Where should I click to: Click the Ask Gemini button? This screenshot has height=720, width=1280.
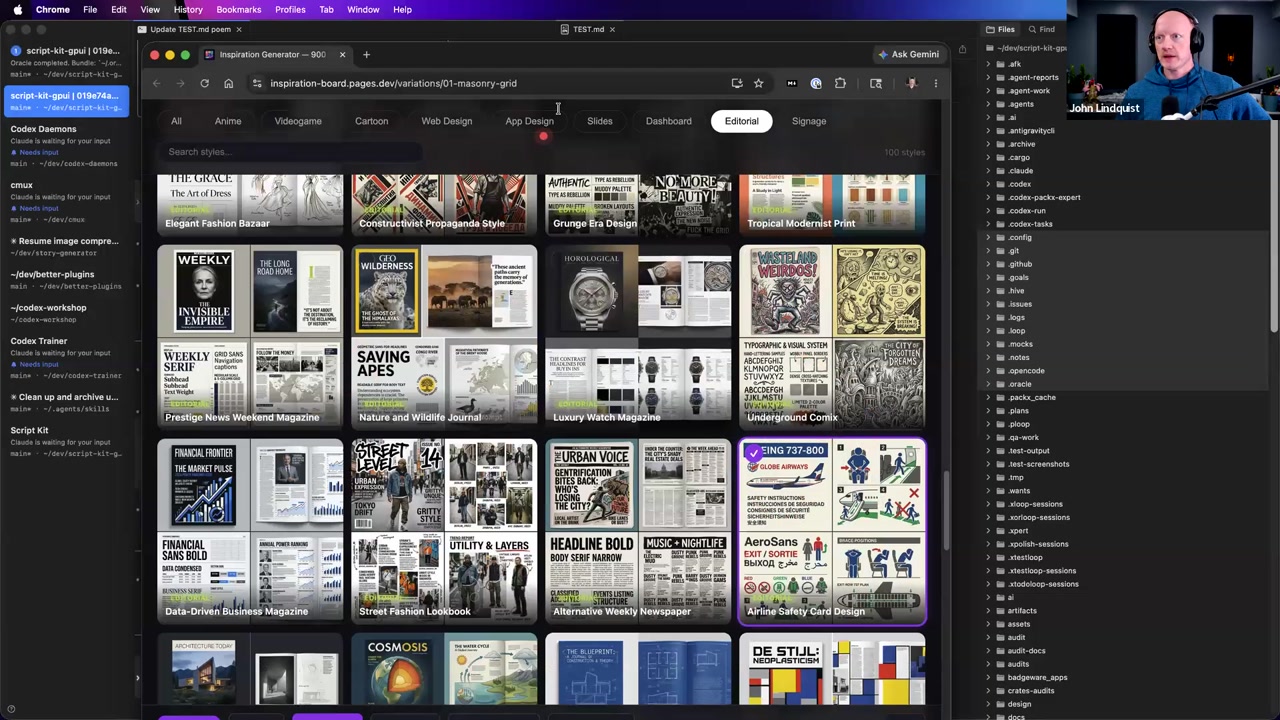908,55
